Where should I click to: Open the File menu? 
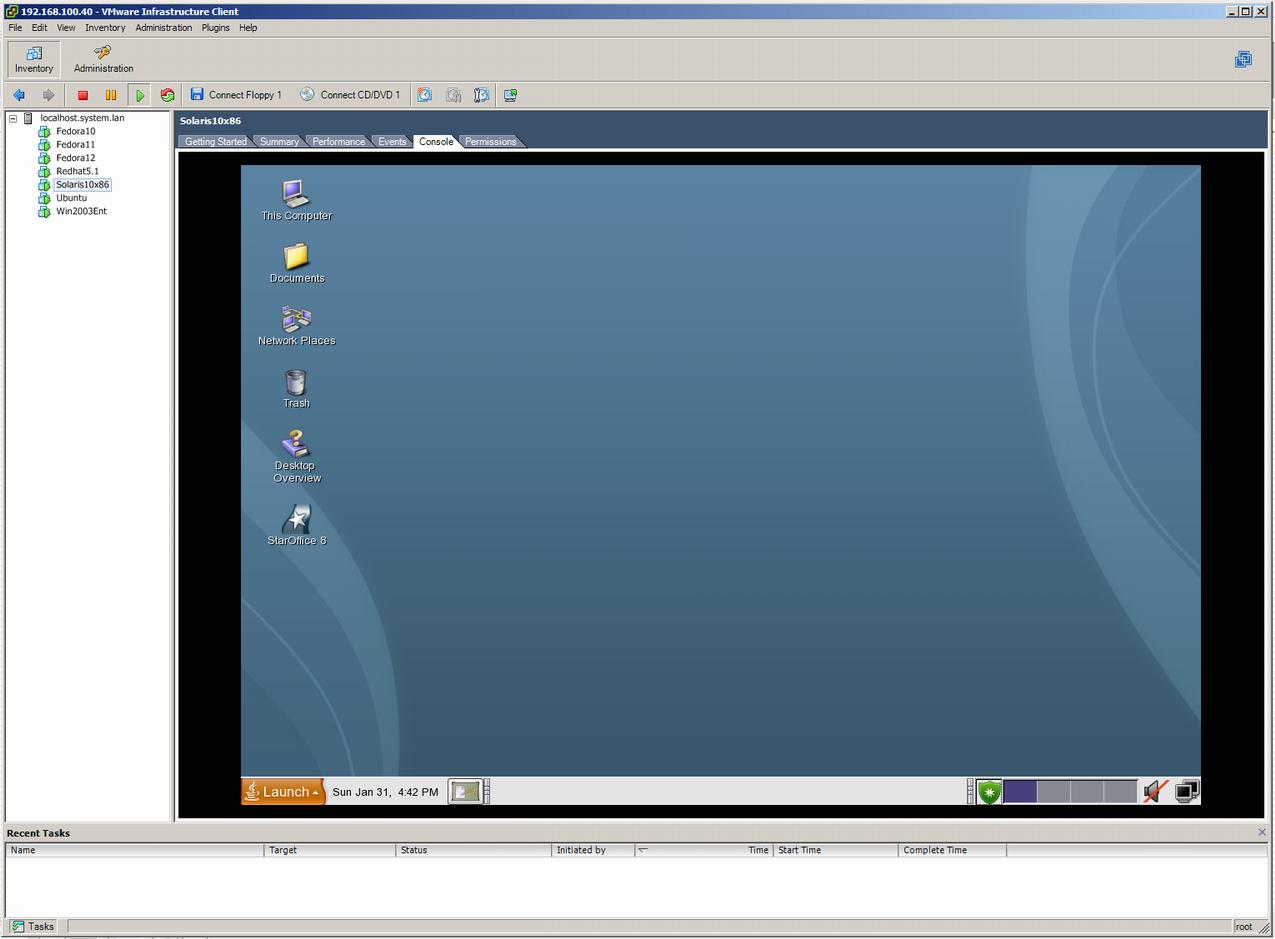pyautogui.click(x=15, y=28)
